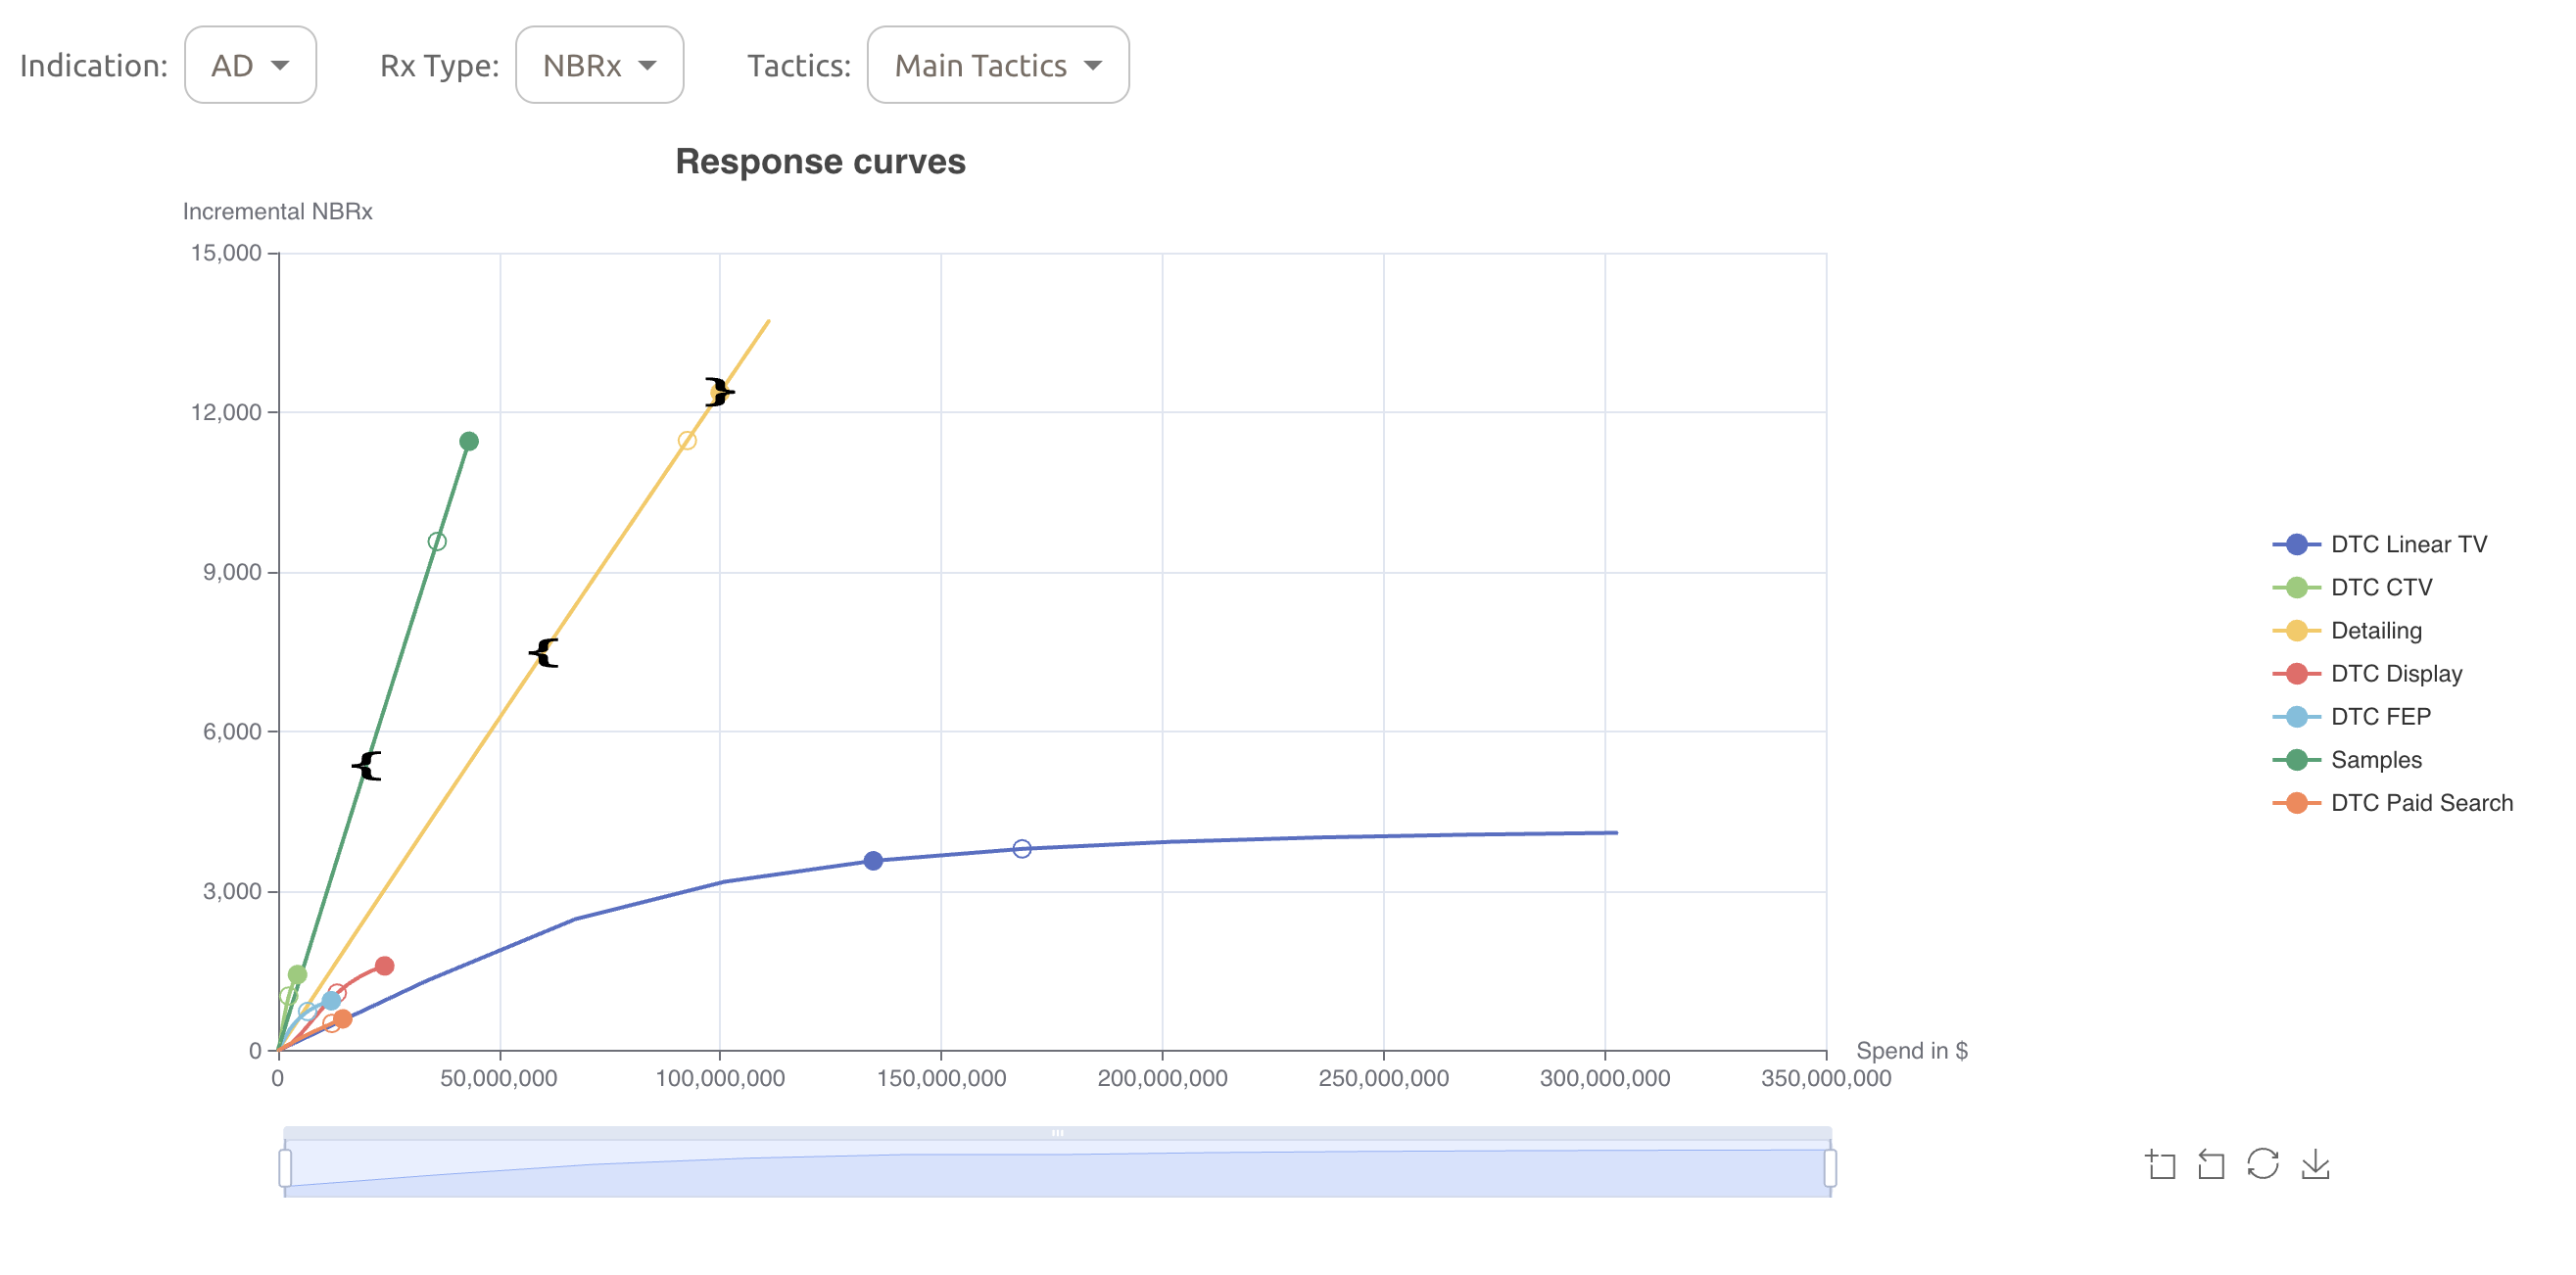Click the zoom area selection icon
The width and height of the screenshot is (2576, 1275).
tap(2160, 1164)
